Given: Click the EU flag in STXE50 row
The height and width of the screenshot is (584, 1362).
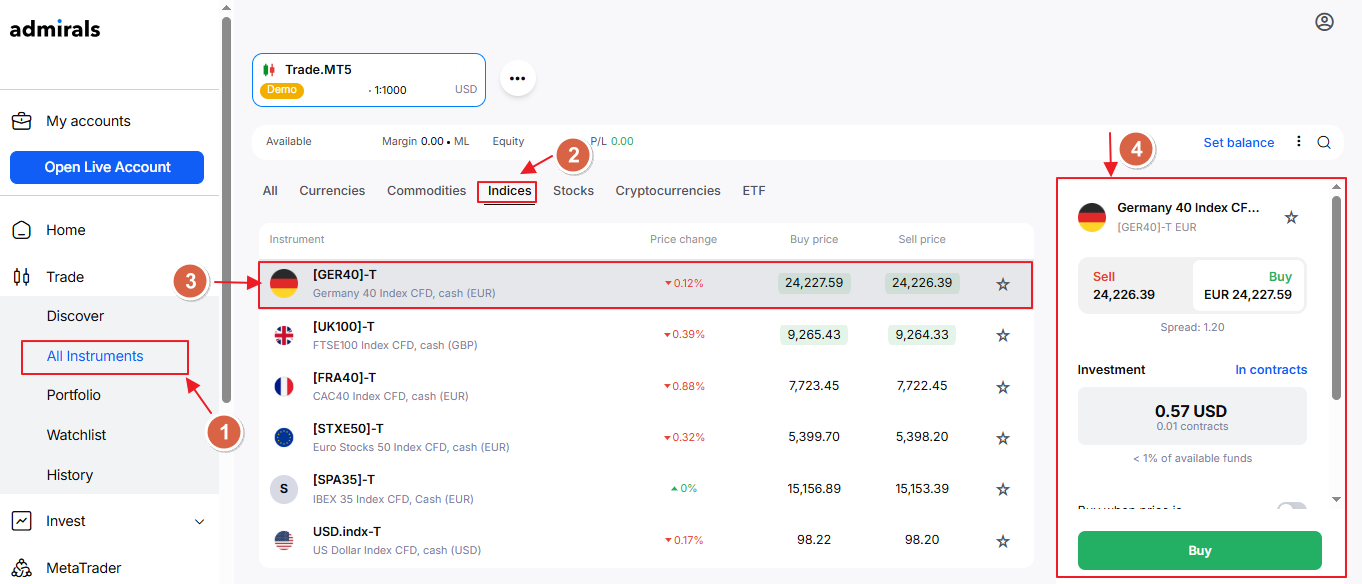Looking at the screenshot, I should coord(284,438).
